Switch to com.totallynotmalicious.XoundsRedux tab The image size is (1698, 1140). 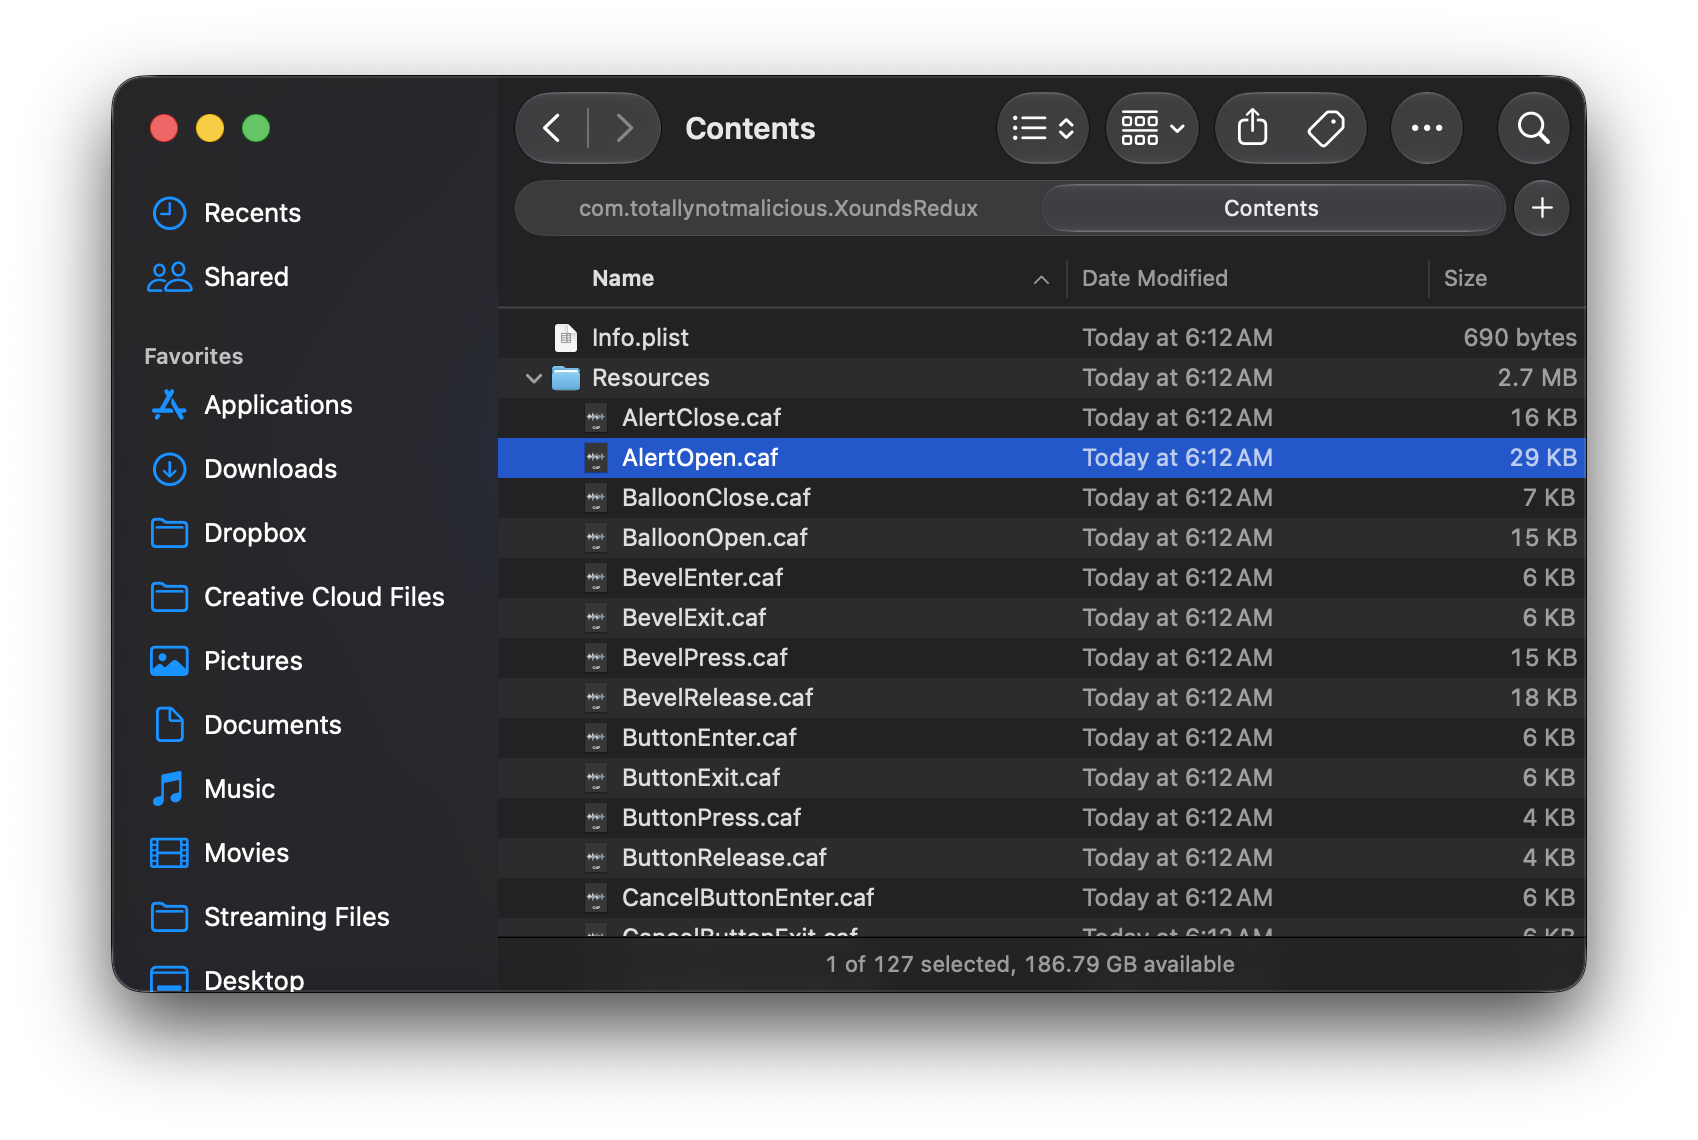(x=778, y=208)
